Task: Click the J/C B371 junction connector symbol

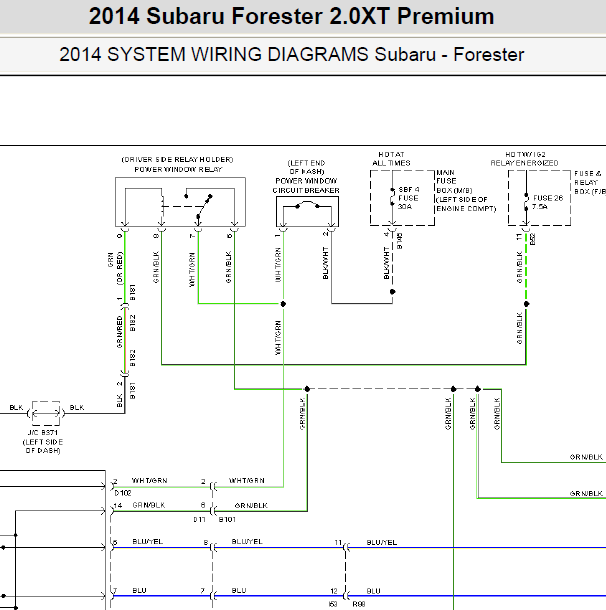Action: click(x=46, y=413)
